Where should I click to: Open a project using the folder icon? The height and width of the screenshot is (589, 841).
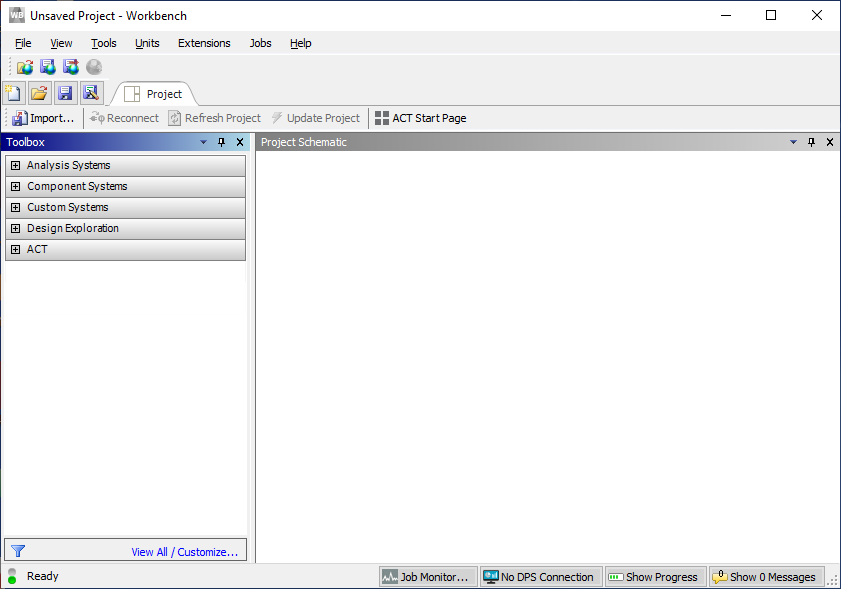point(39,93)
